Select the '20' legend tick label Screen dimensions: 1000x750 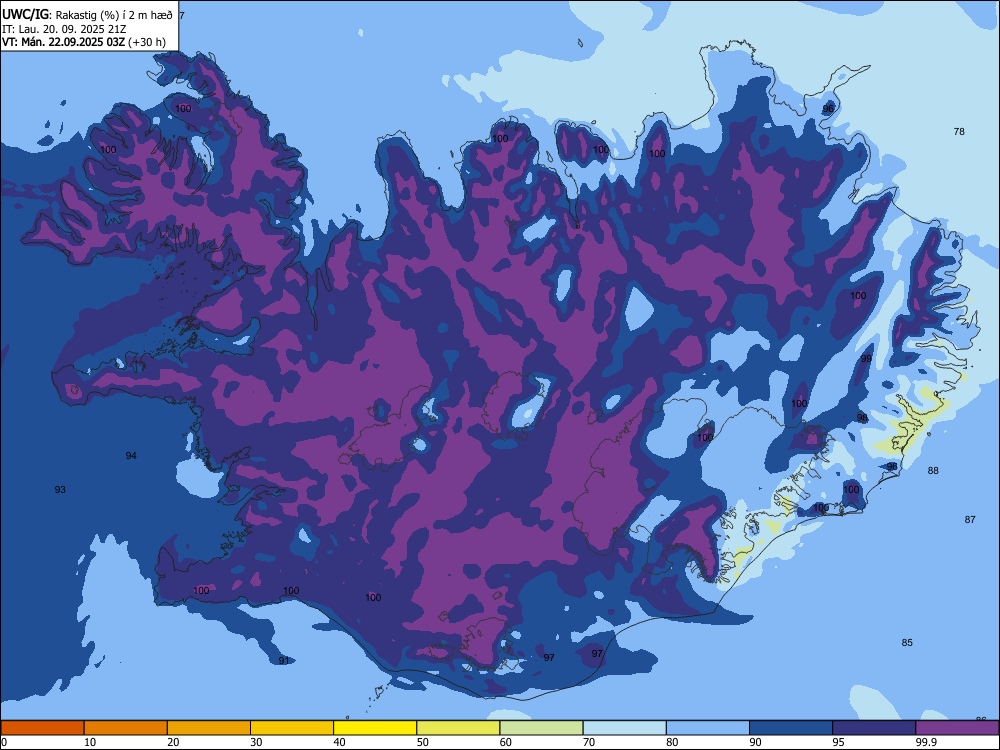point(173,742)
